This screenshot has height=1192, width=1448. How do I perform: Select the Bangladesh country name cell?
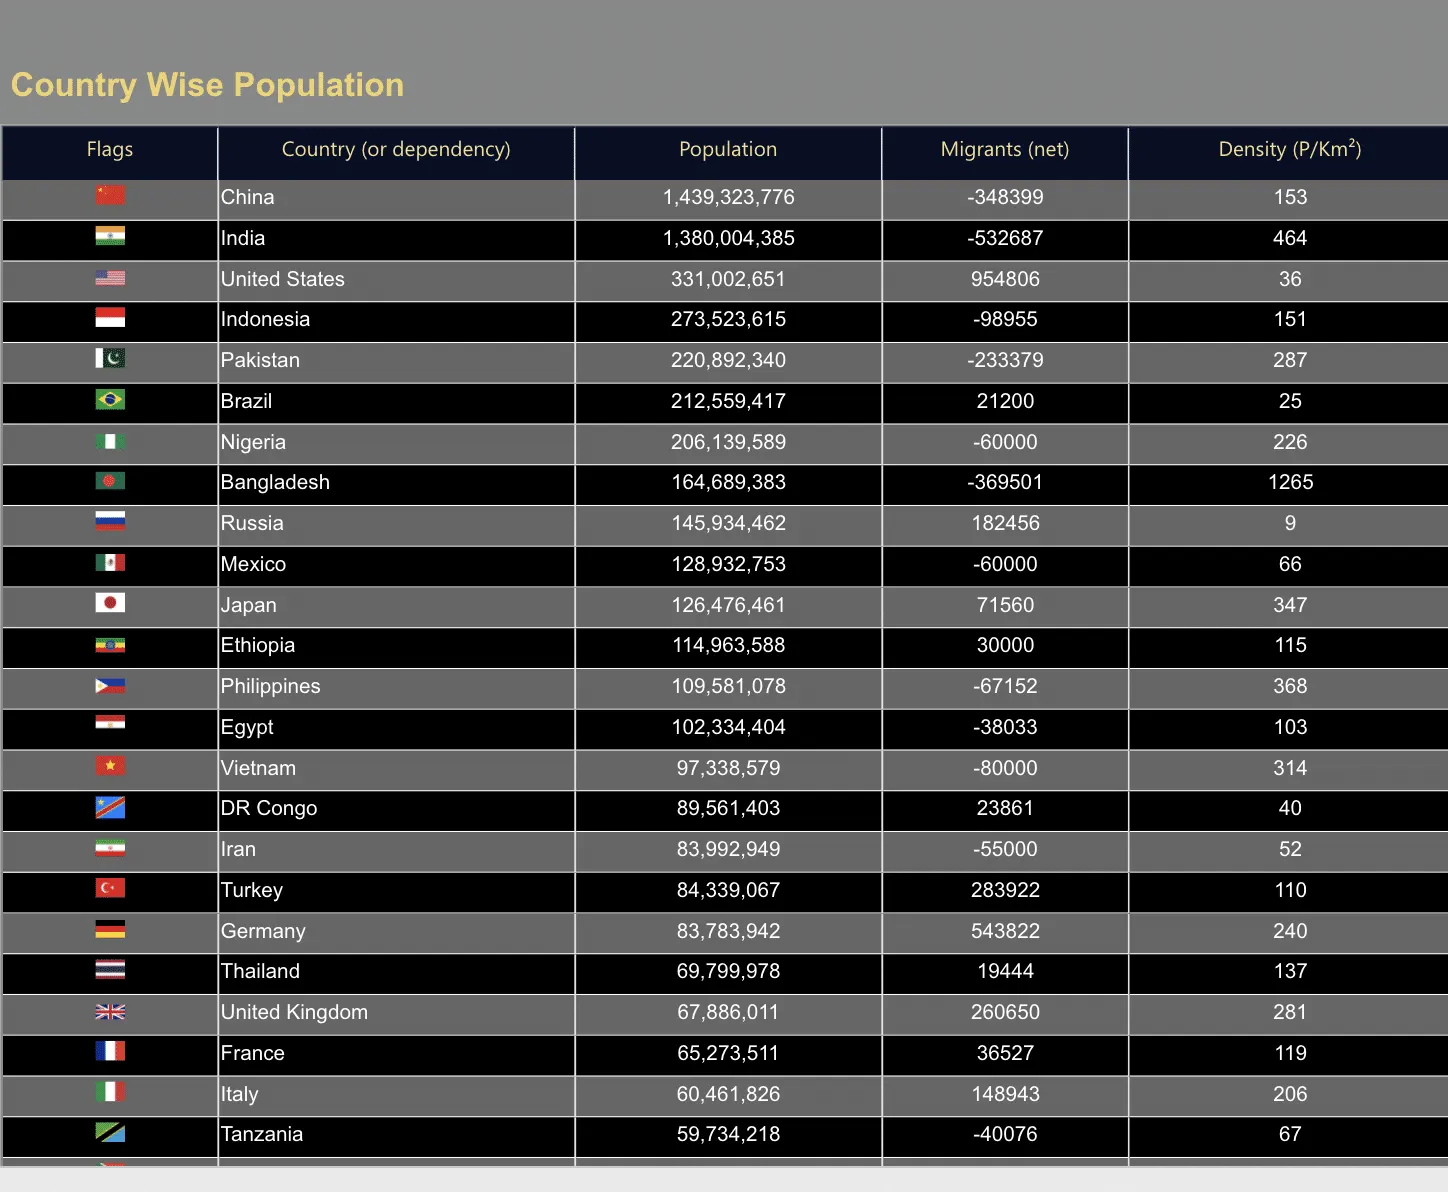396,483
